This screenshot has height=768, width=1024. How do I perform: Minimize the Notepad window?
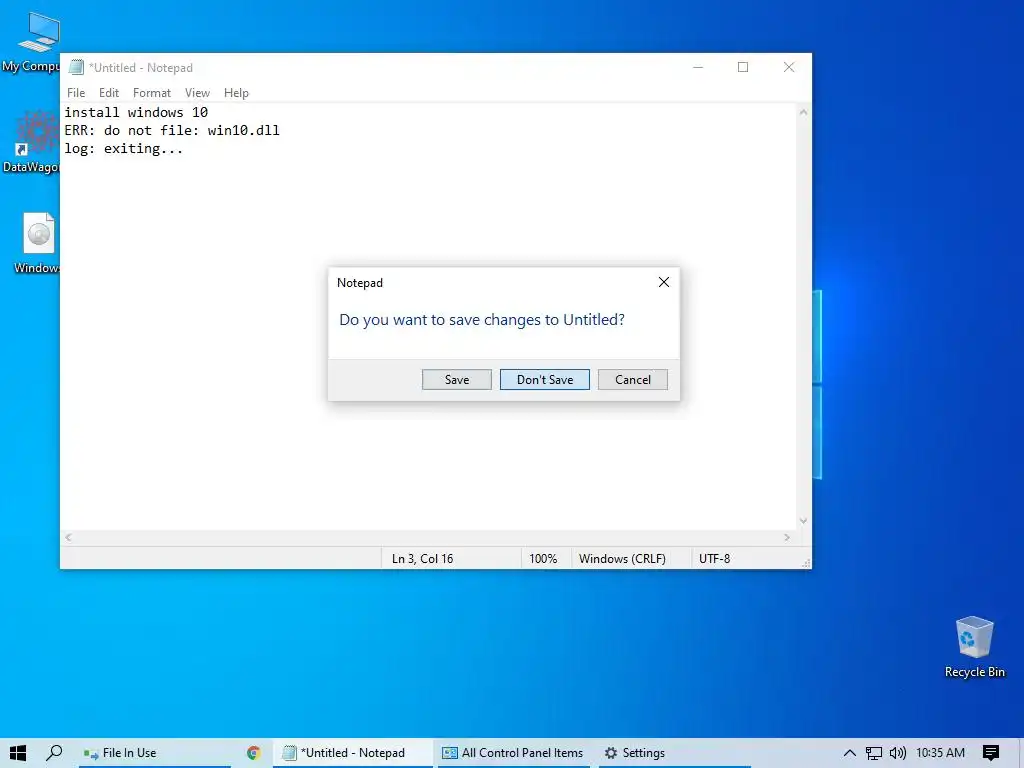(697, 67)
